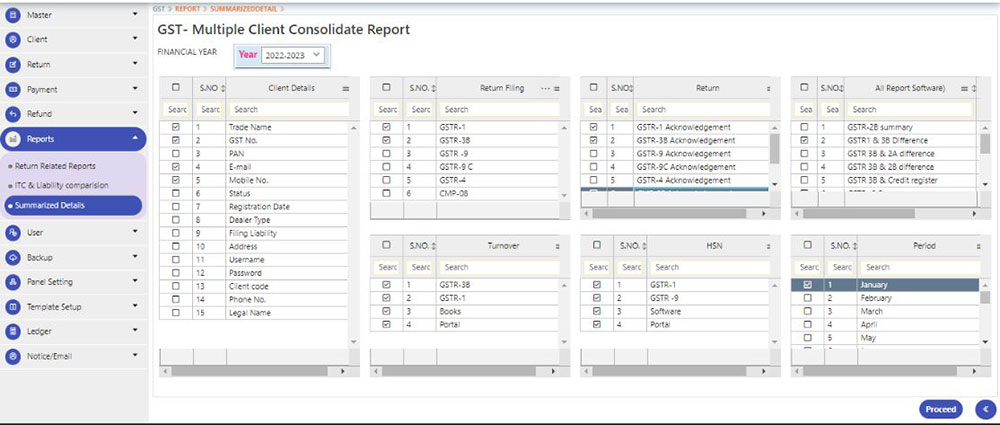Viewport: 1000px width, 425px height.
Task: Select Return Related Reports menu item
Action: pyautogui.click(x=55, y=166)
